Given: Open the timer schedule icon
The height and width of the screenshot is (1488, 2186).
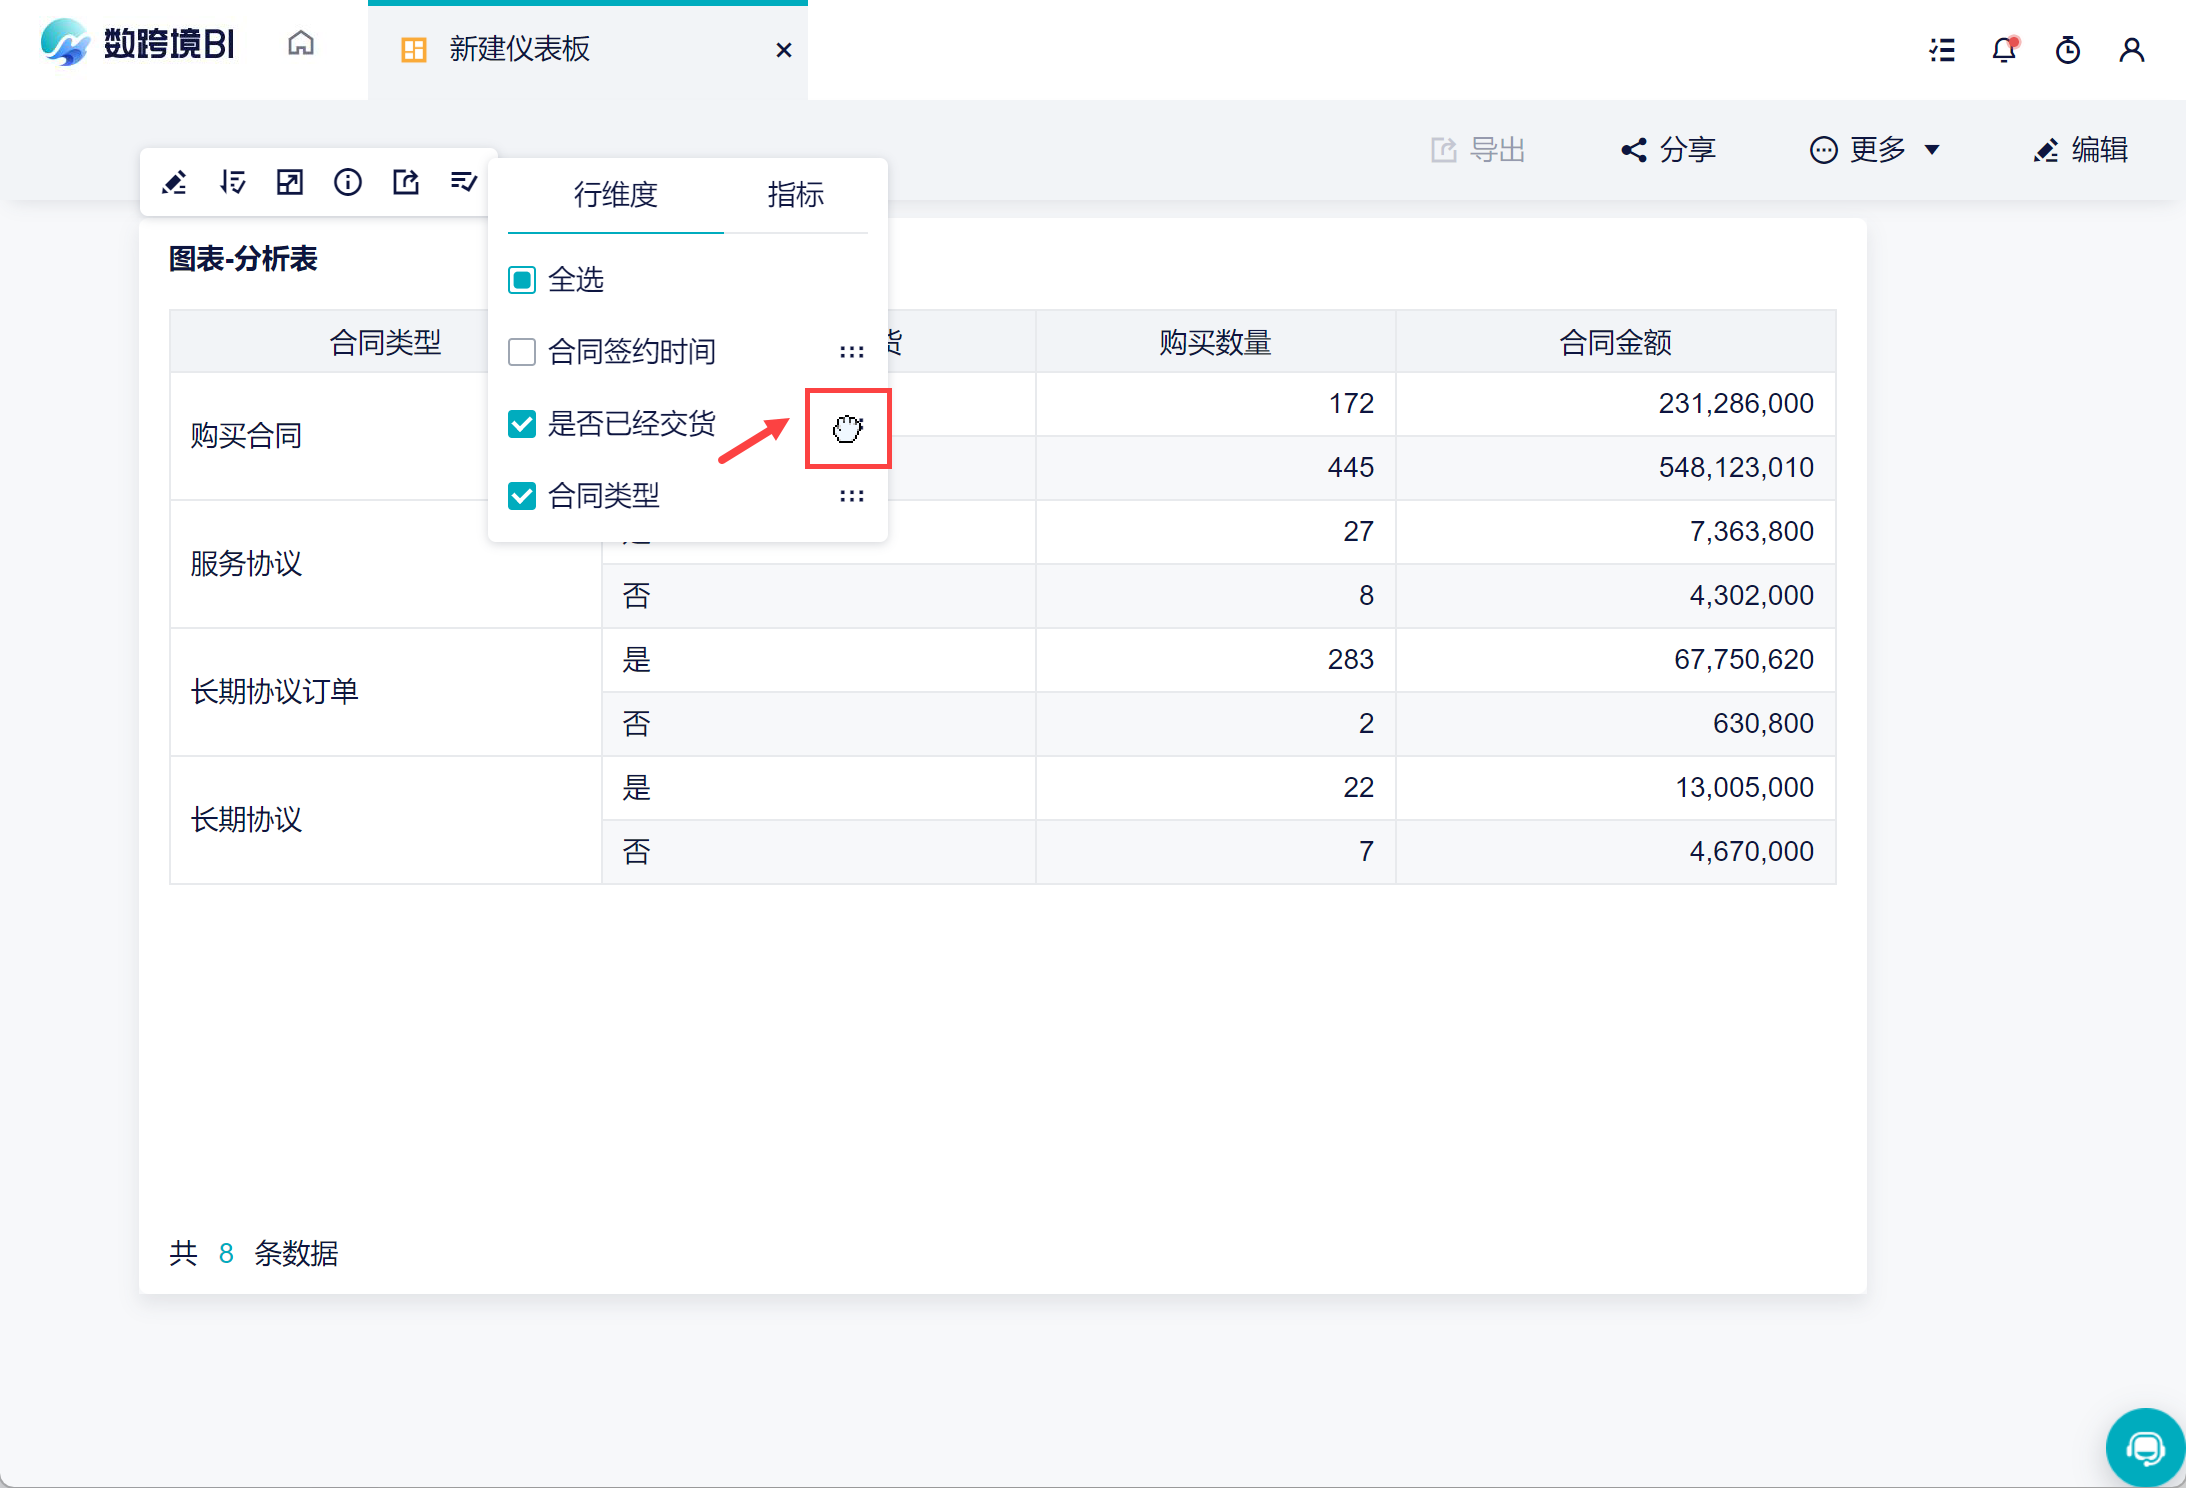Looking at the screenshot, I should 2068,49.
